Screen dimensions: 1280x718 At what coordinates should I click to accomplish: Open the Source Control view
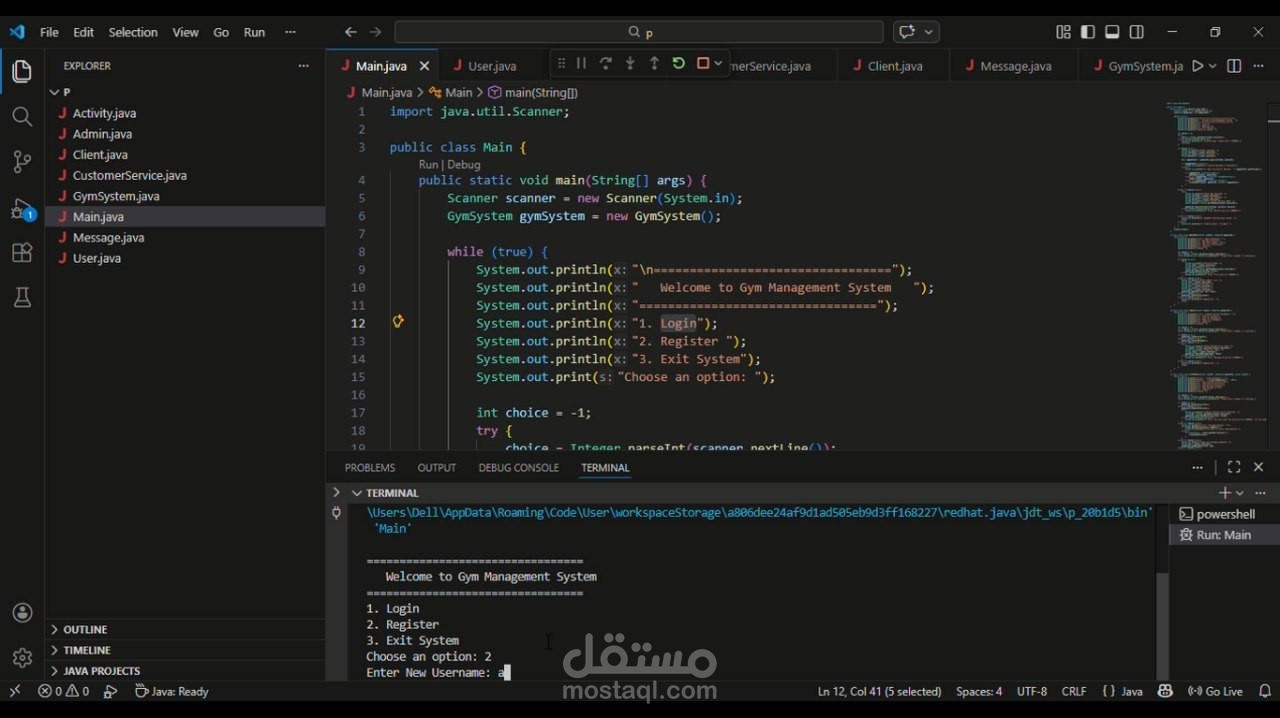click(22, 162)
